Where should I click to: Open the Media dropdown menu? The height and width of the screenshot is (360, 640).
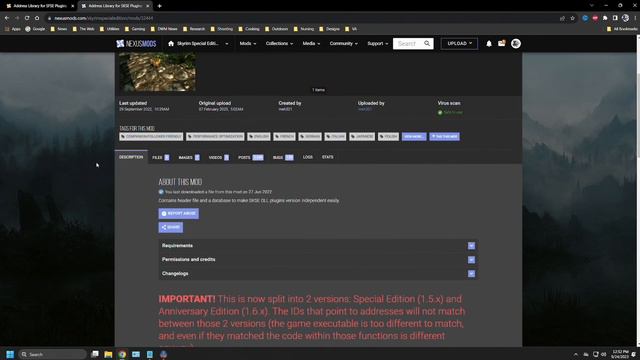pos(311,44)
